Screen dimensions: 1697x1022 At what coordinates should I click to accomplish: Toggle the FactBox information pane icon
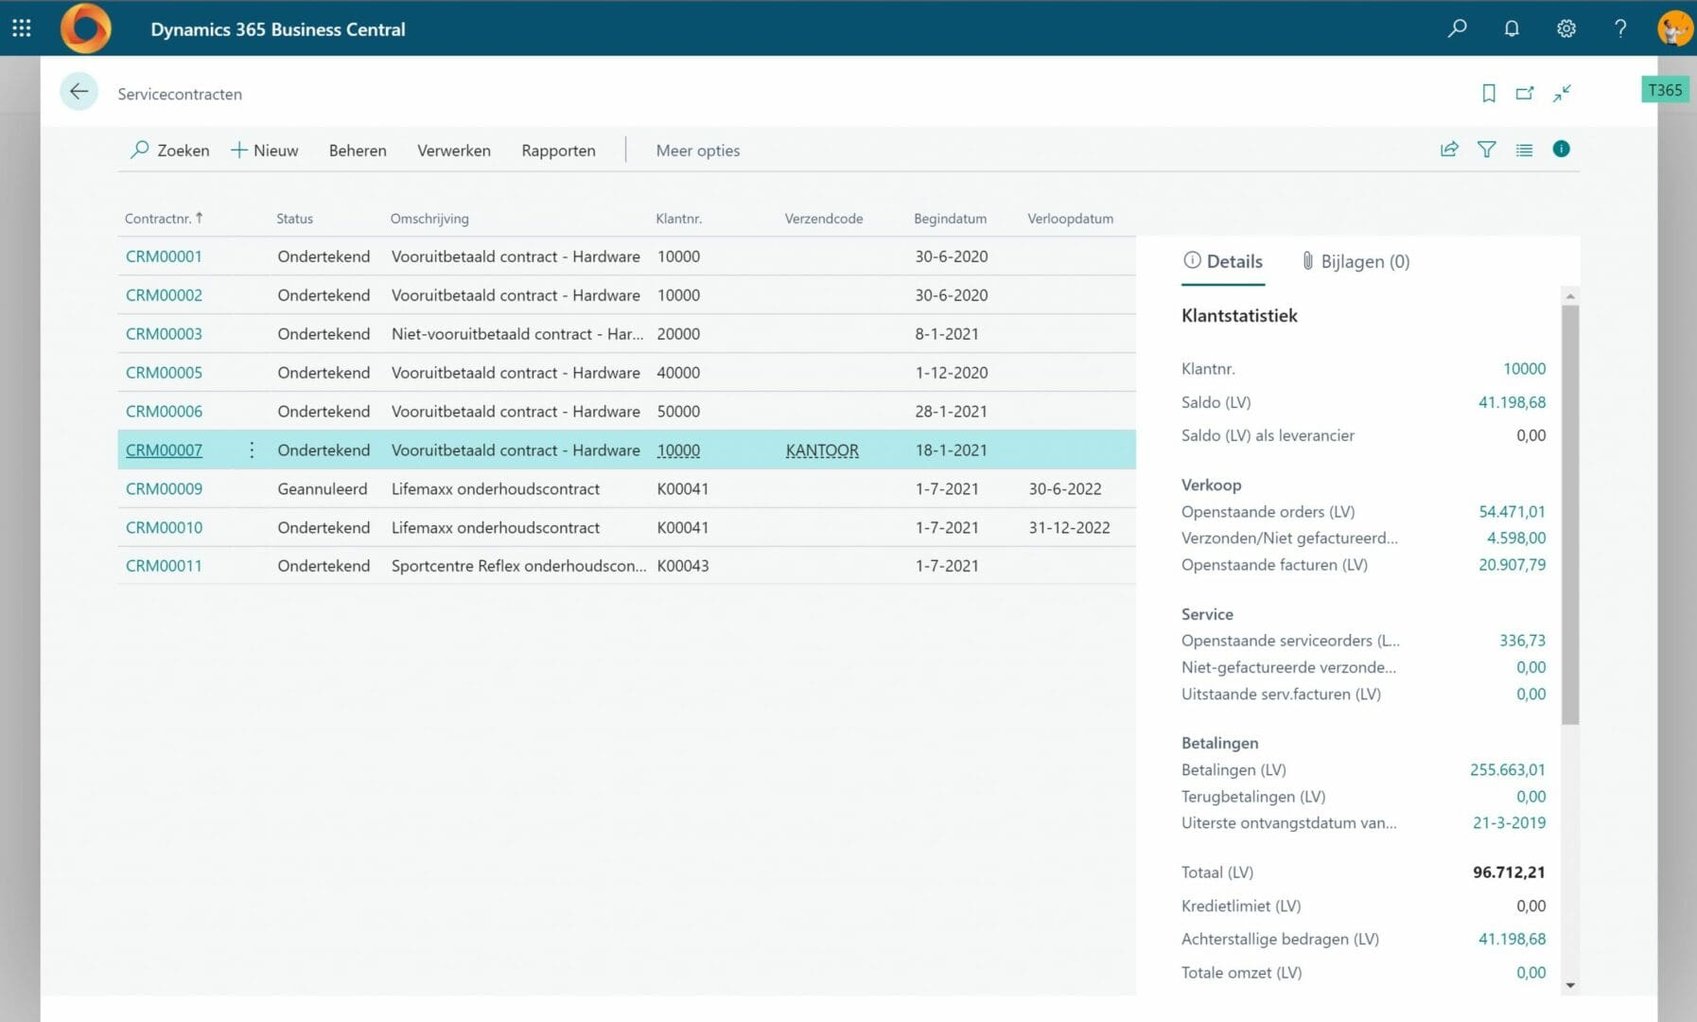click(1561, 149)
